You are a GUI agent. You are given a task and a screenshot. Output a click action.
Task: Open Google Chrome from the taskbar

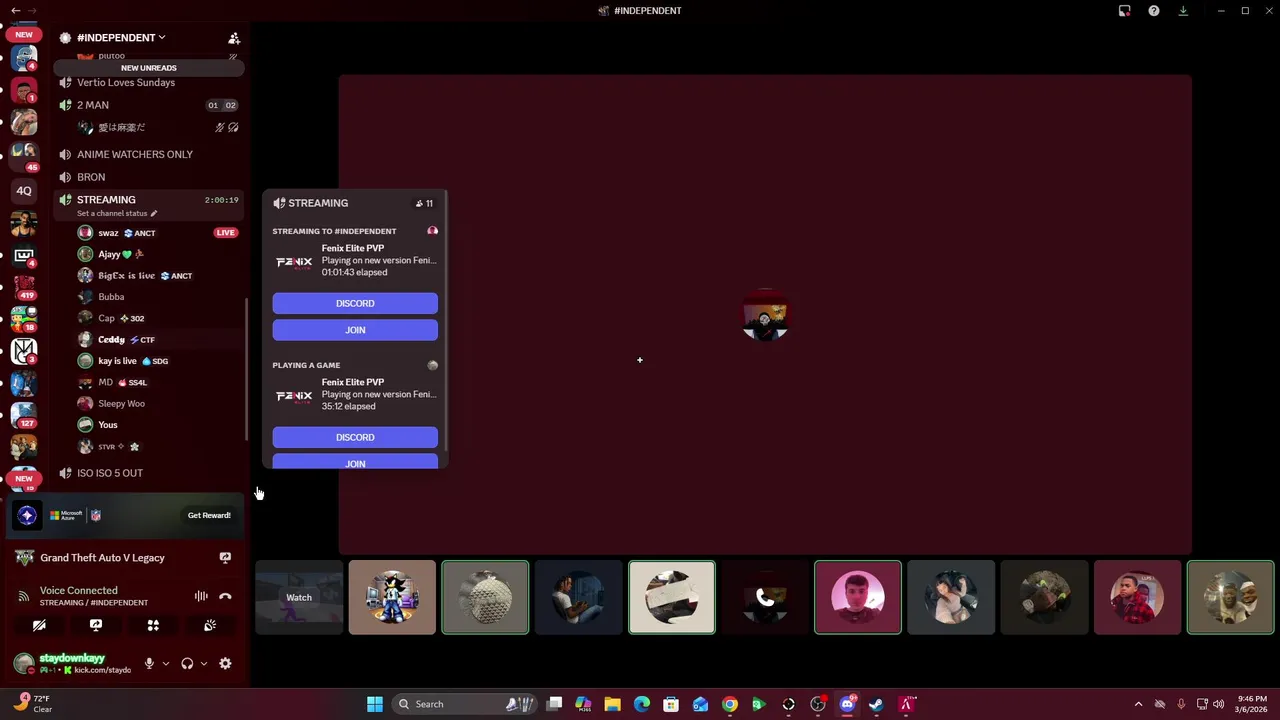click(x=730, y=704)
